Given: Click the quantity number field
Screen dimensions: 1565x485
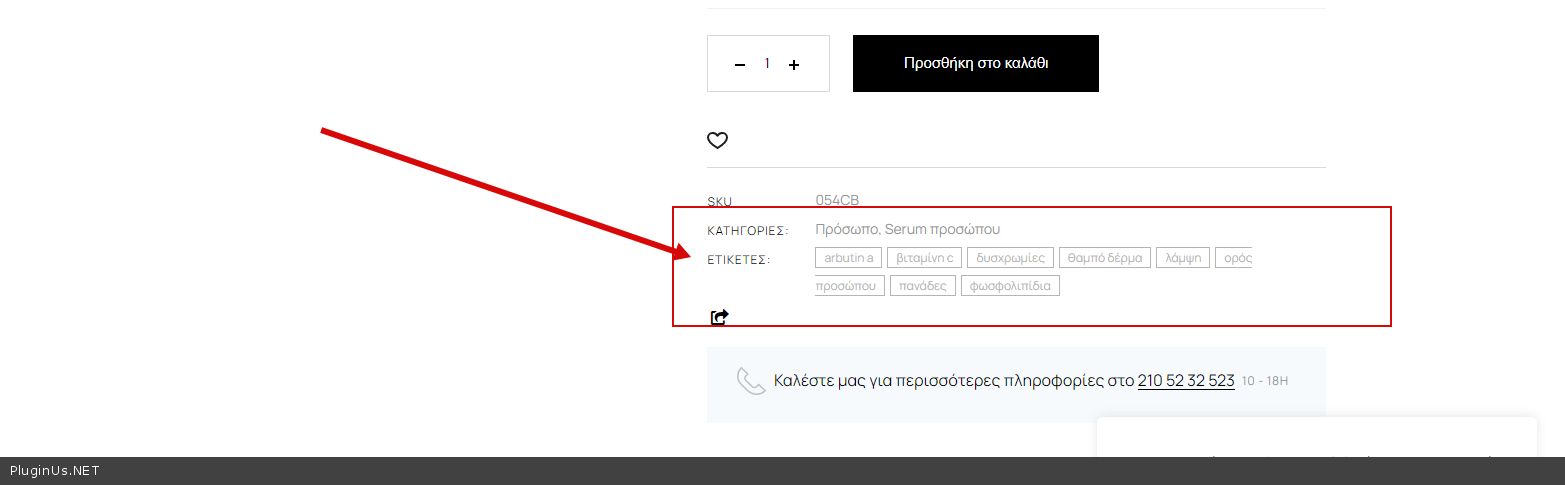Looking at the screenshot, I should [767, 64].
